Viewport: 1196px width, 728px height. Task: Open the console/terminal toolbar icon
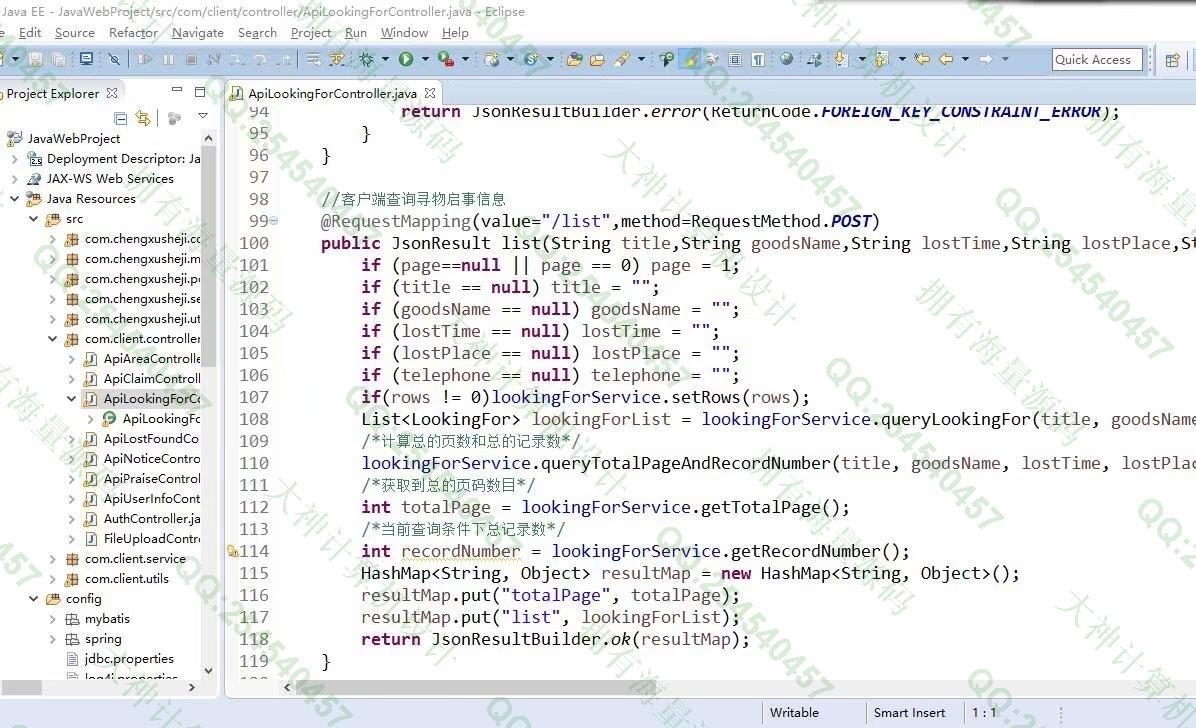[x=86, y=59]
